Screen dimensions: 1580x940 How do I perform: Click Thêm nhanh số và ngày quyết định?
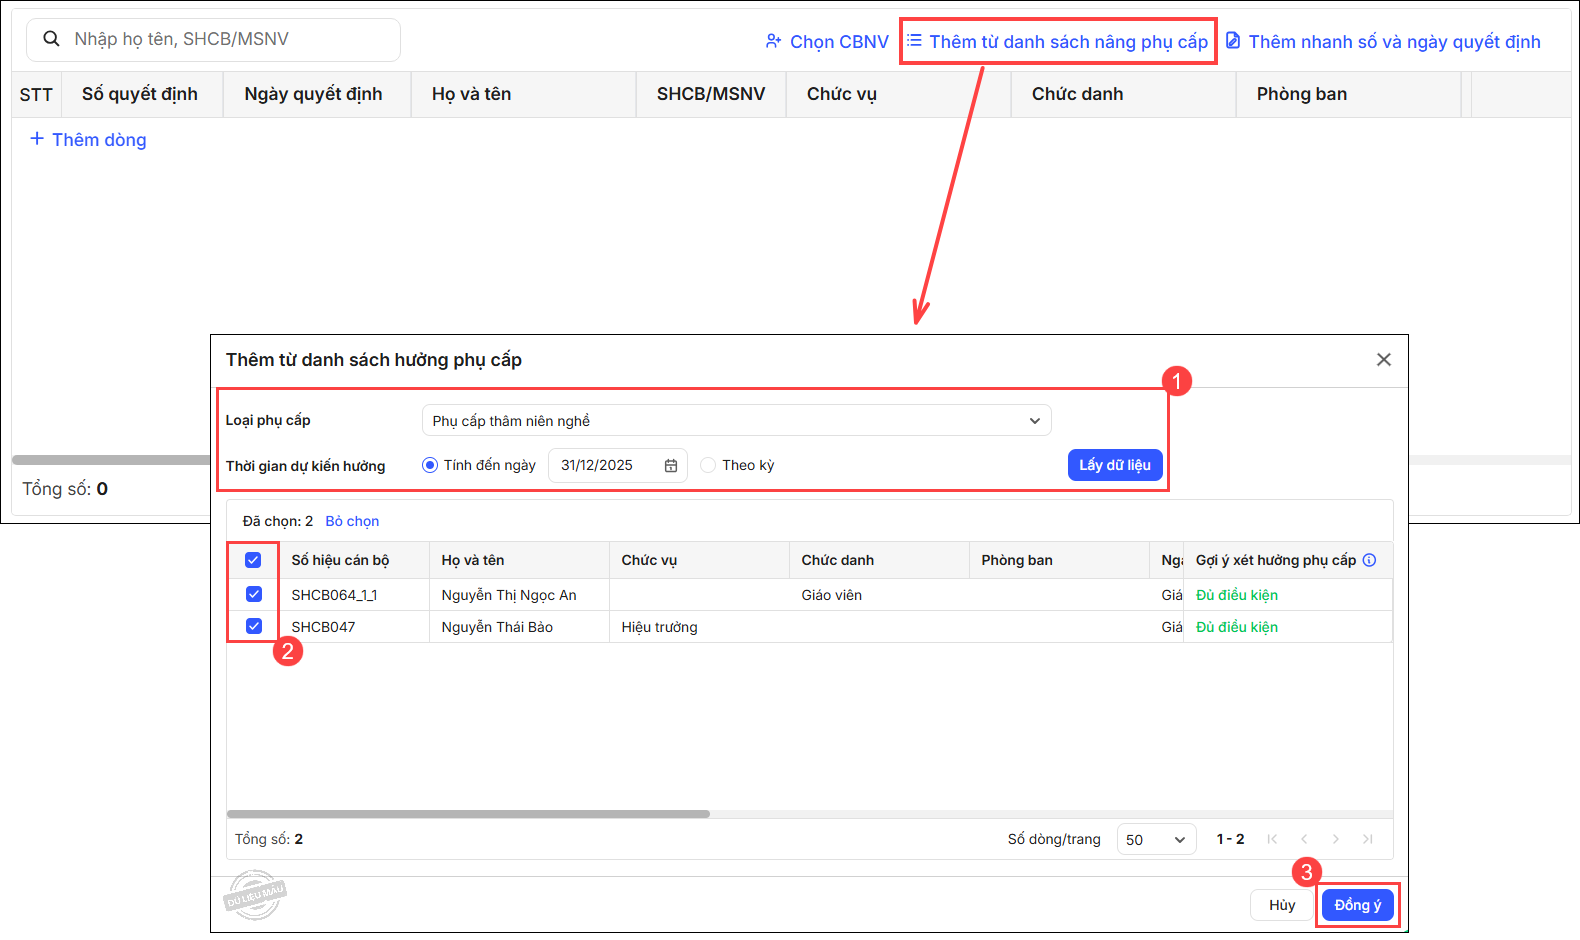click(1395, 42)
